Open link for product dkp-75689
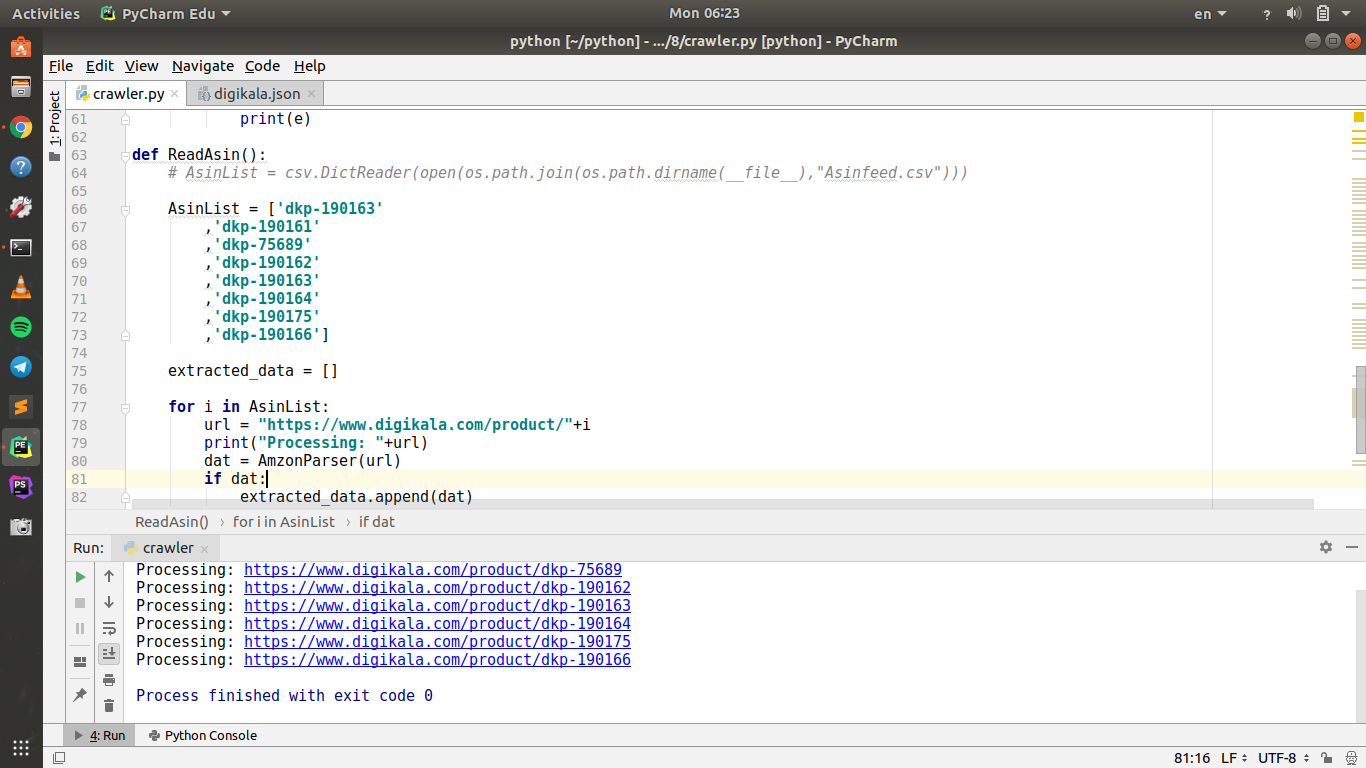 (433, 570)
